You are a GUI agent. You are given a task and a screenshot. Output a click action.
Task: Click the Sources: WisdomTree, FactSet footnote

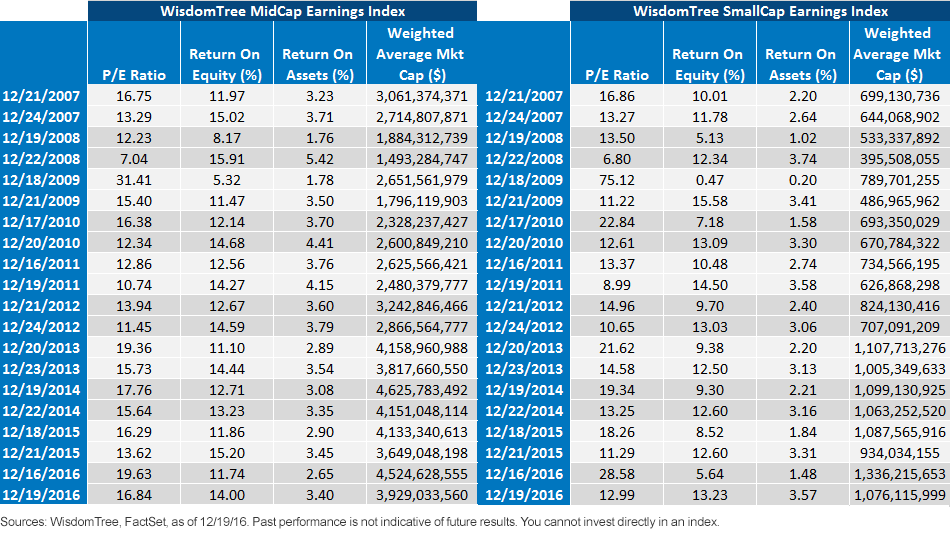[x=360, y=522]
